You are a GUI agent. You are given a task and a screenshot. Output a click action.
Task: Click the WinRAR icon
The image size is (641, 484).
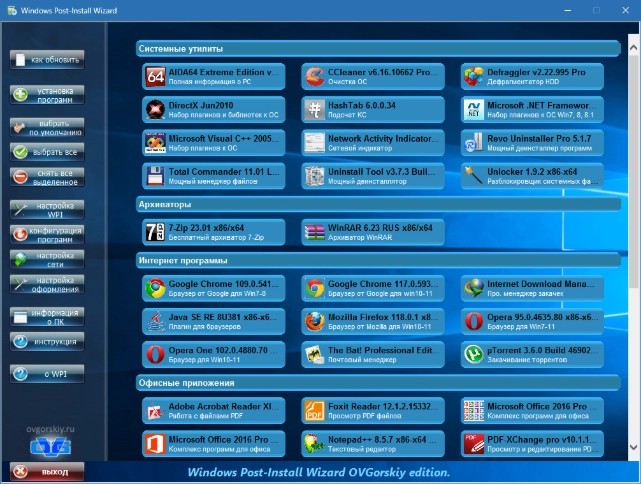[x=314, y=233]
